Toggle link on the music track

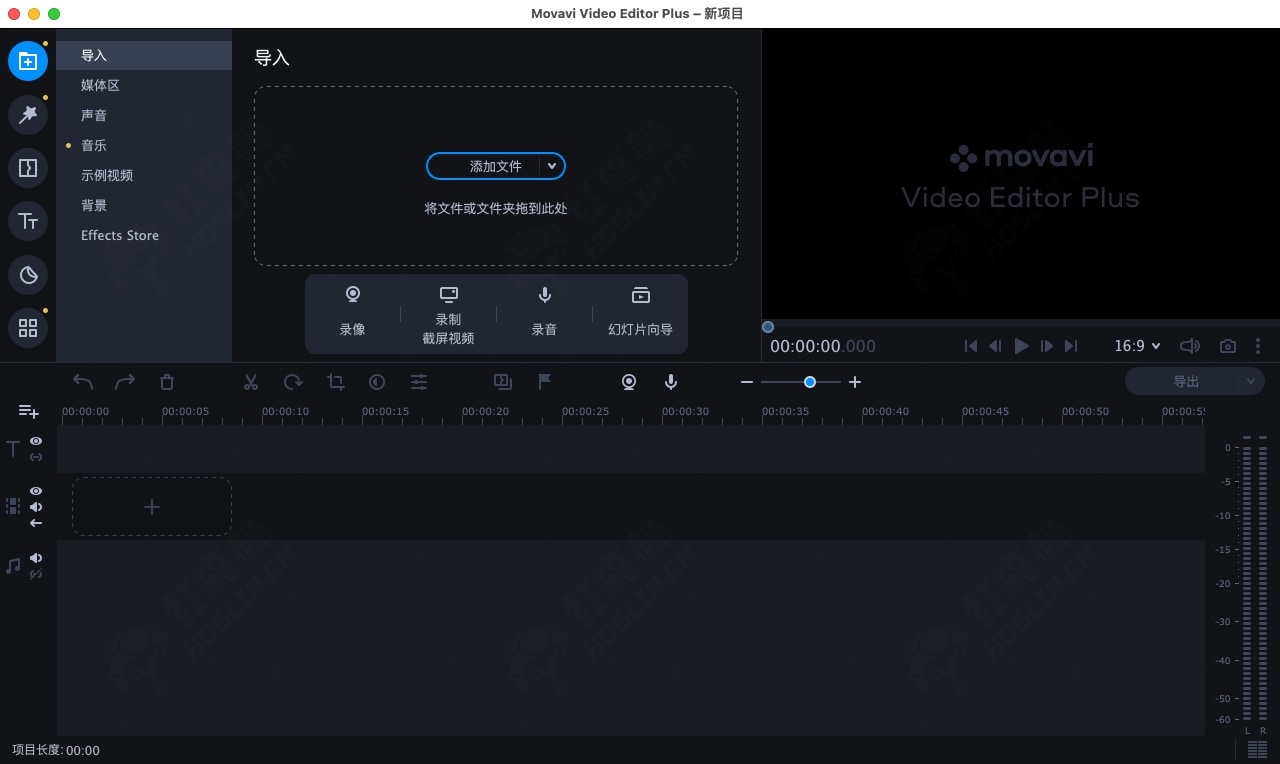click(36, 574)
